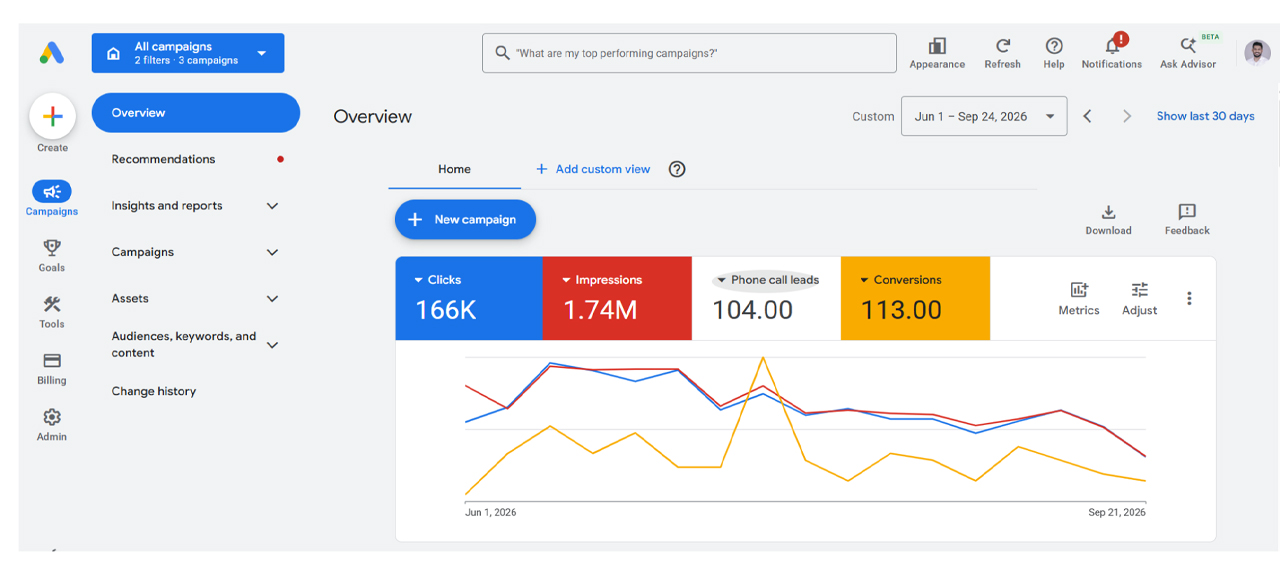Switch to the Home tab
The image size is (1280, 572).
[454, 169]
